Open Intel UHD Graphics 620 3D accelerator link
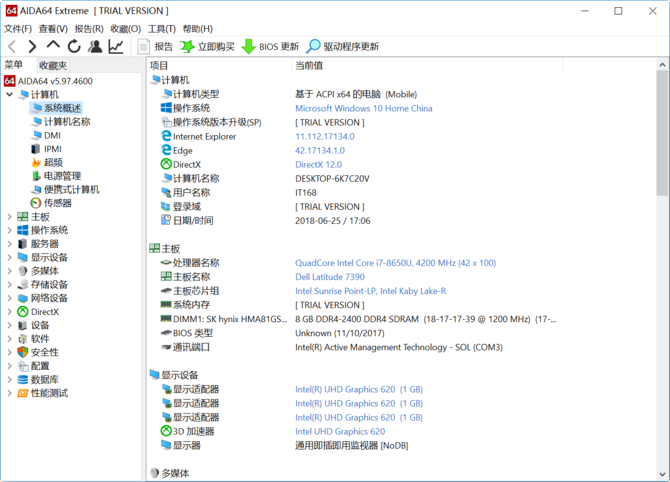The width and height of the screenshot is (670, 482). [x=340, y=432]
